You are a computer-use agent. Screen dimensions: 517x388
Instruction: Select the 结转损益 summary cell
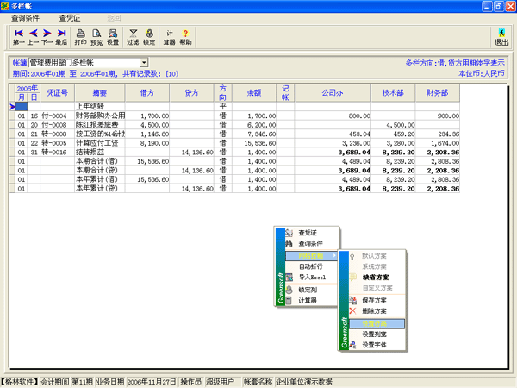tap(100, 152)
